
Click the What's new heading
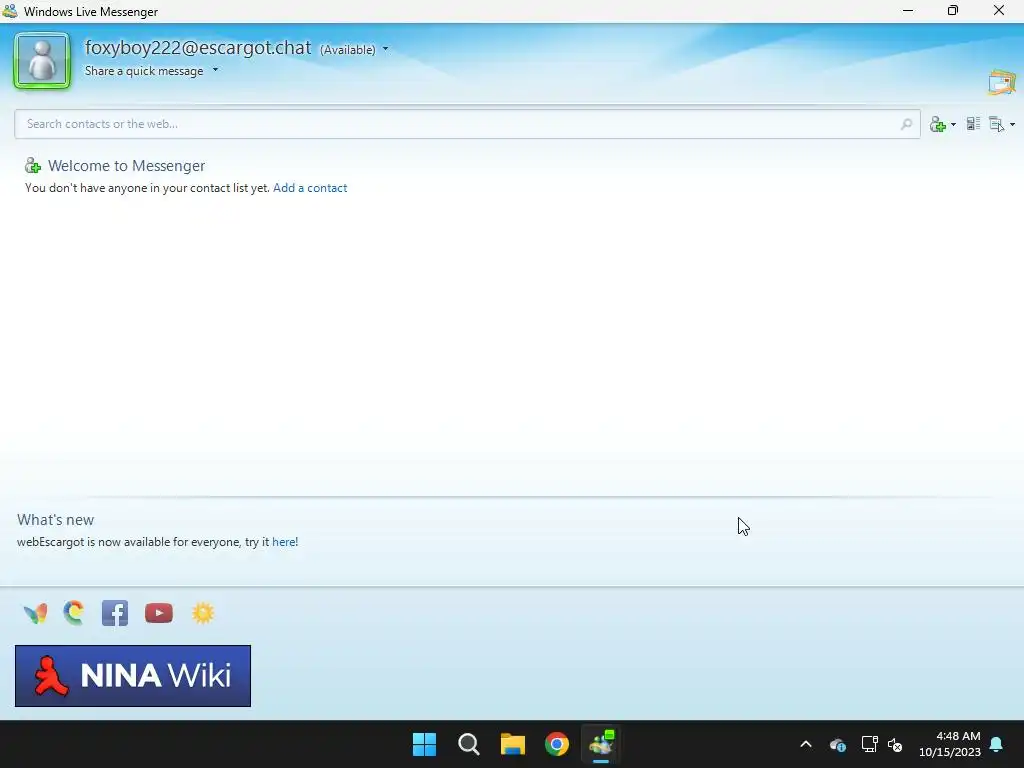point(56,520)
